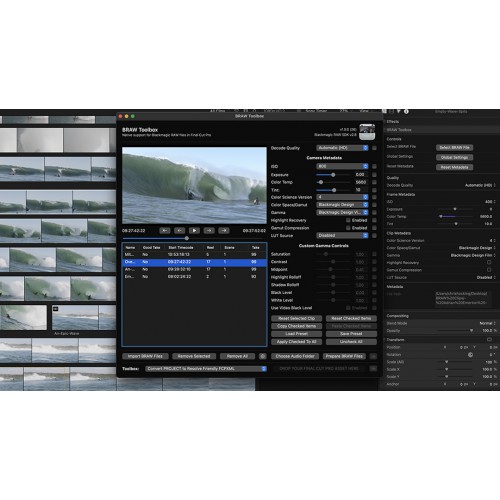Click the Load Preset button
This screenshot has width=500, height=500.
pos(296,334)
